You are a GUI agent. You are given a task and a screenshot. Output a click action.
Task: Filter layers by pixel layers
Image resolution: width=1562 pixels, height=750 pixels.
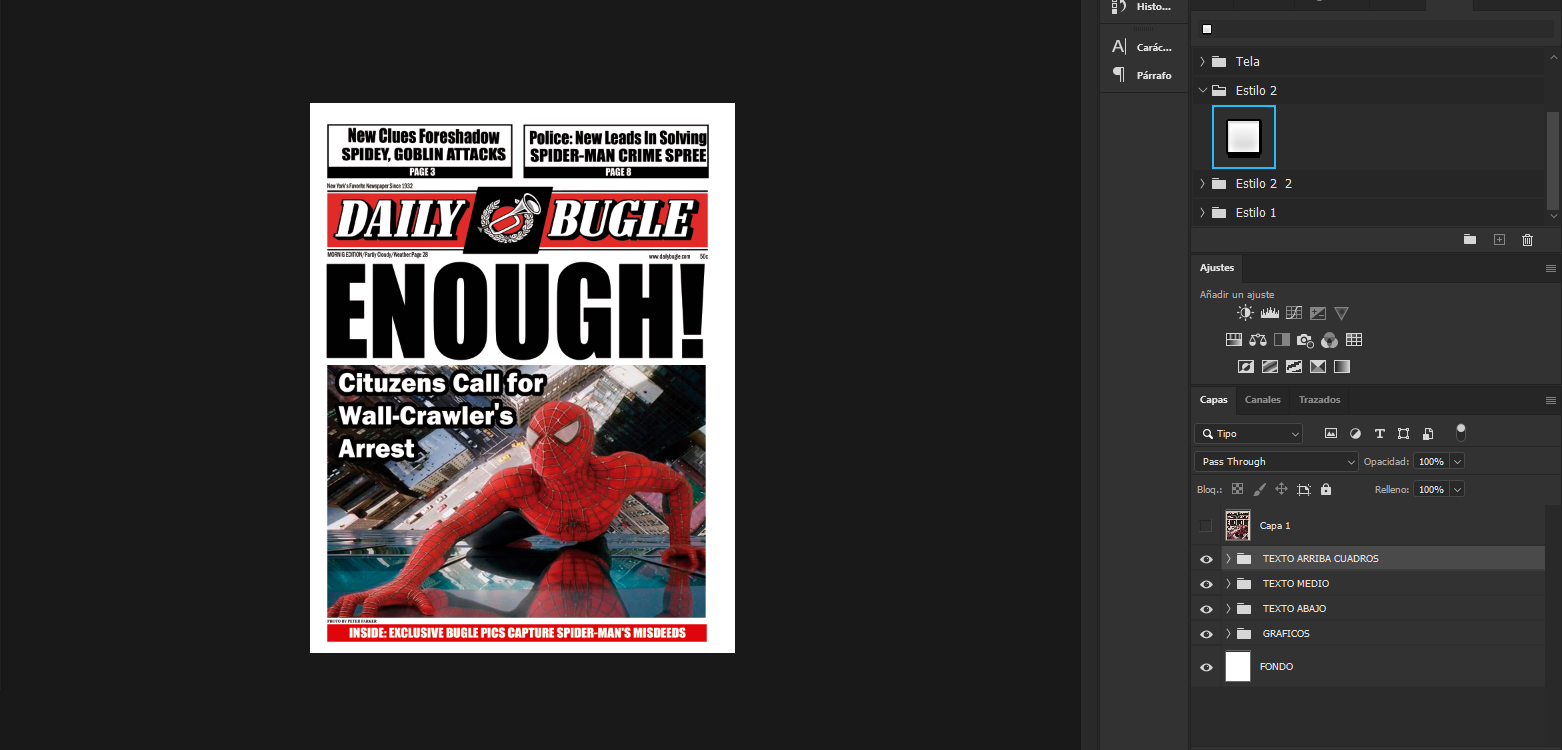(x=1331, y=434)
